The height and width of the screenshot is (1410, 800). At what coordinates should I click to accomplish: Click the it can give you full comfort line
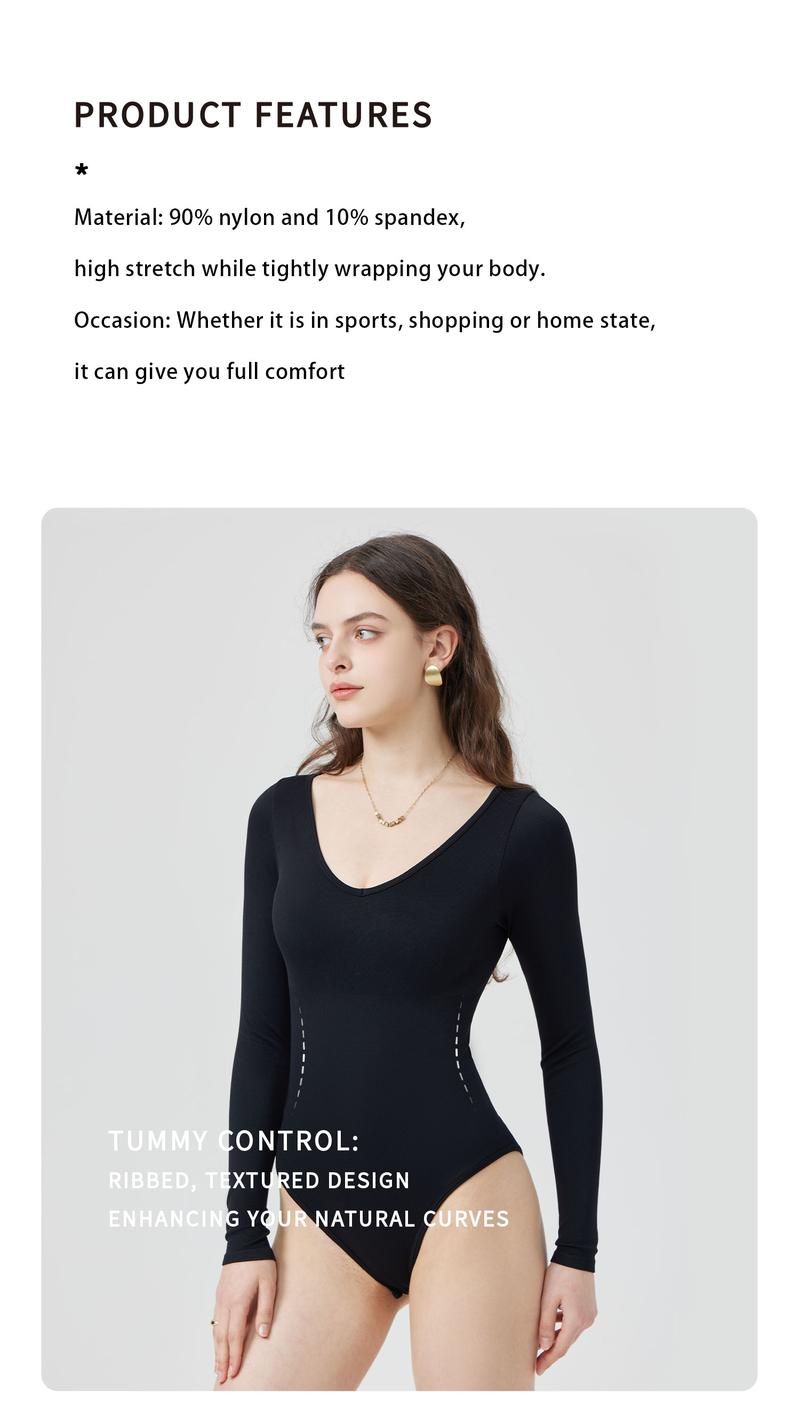coord(210,372)
